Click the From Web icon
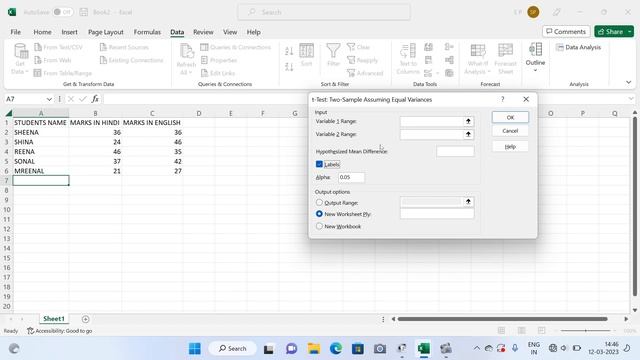This screenshot has width=640, height=360. point(38,60)
